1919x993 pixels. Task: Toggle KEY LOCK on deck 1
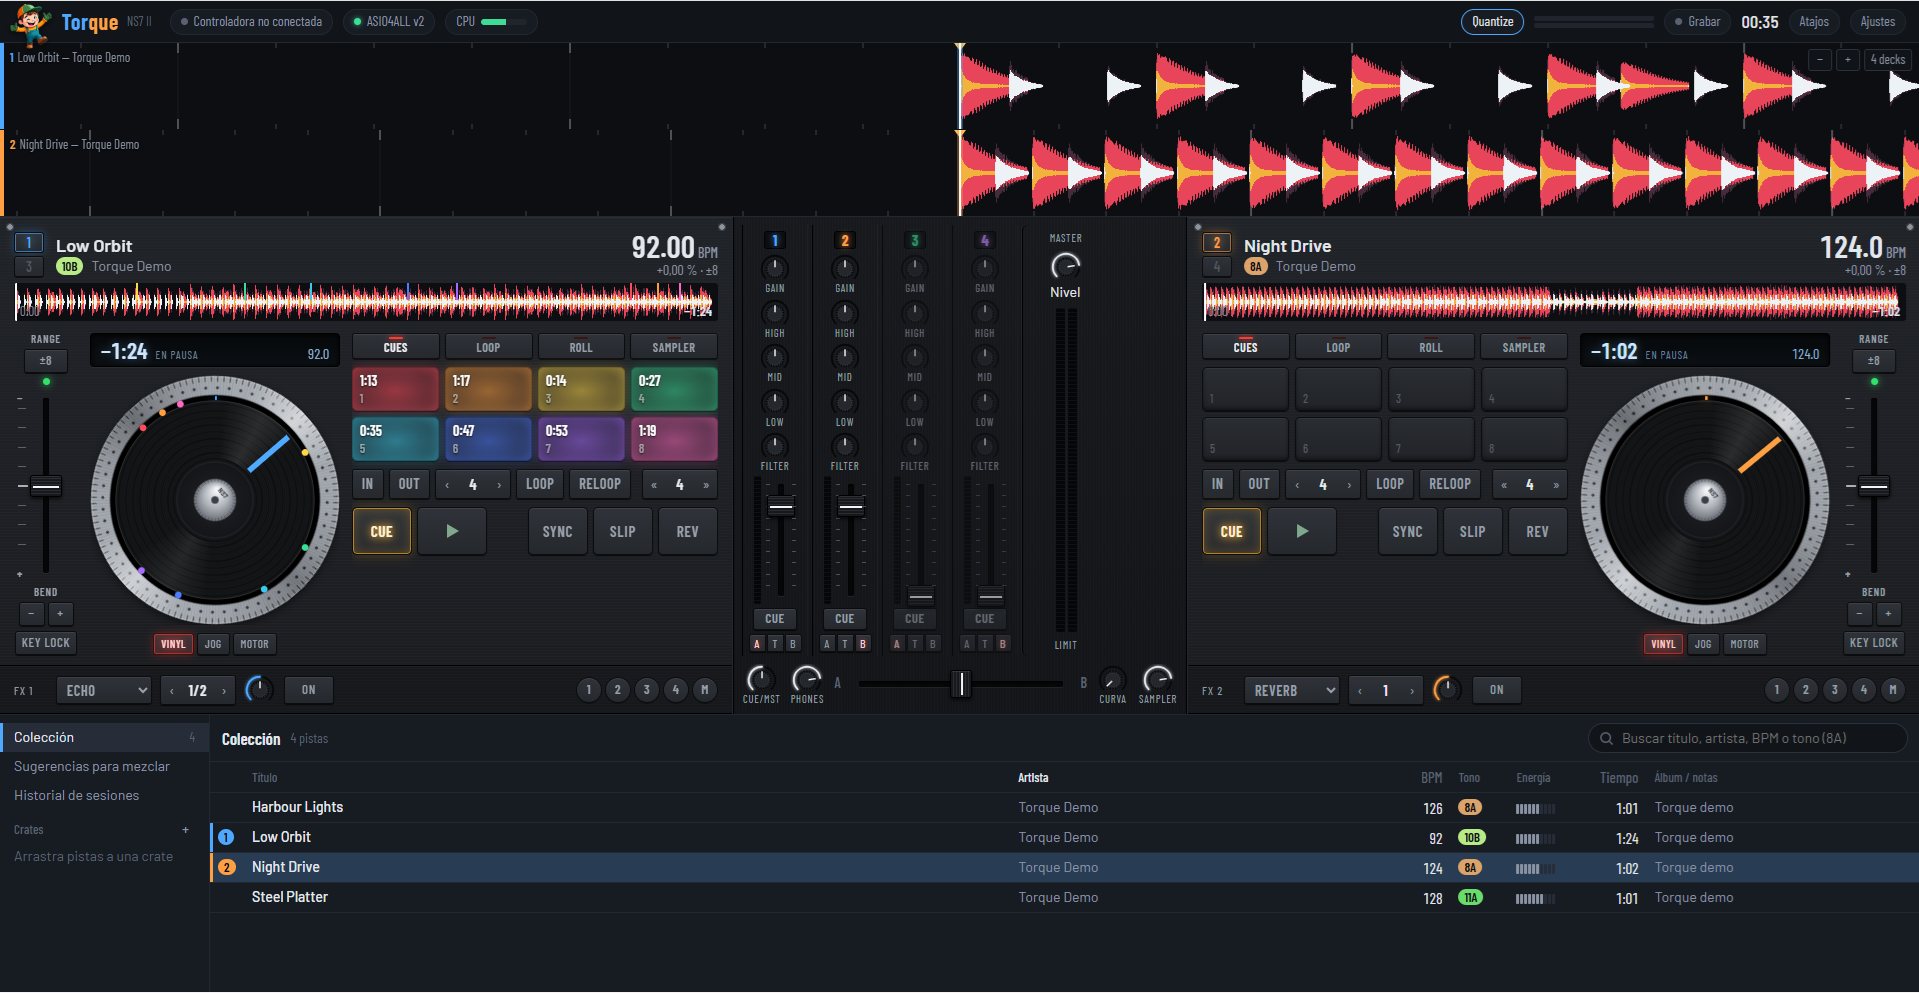tap(46, 643)
